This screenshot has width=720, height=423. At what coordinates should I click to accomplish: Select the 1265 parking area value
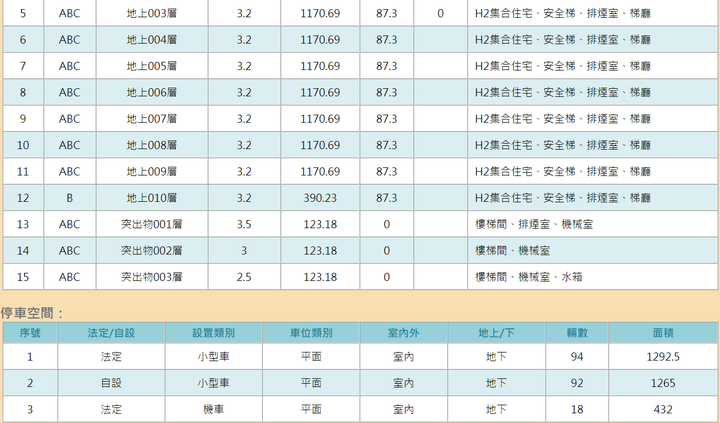click(663, 383)
